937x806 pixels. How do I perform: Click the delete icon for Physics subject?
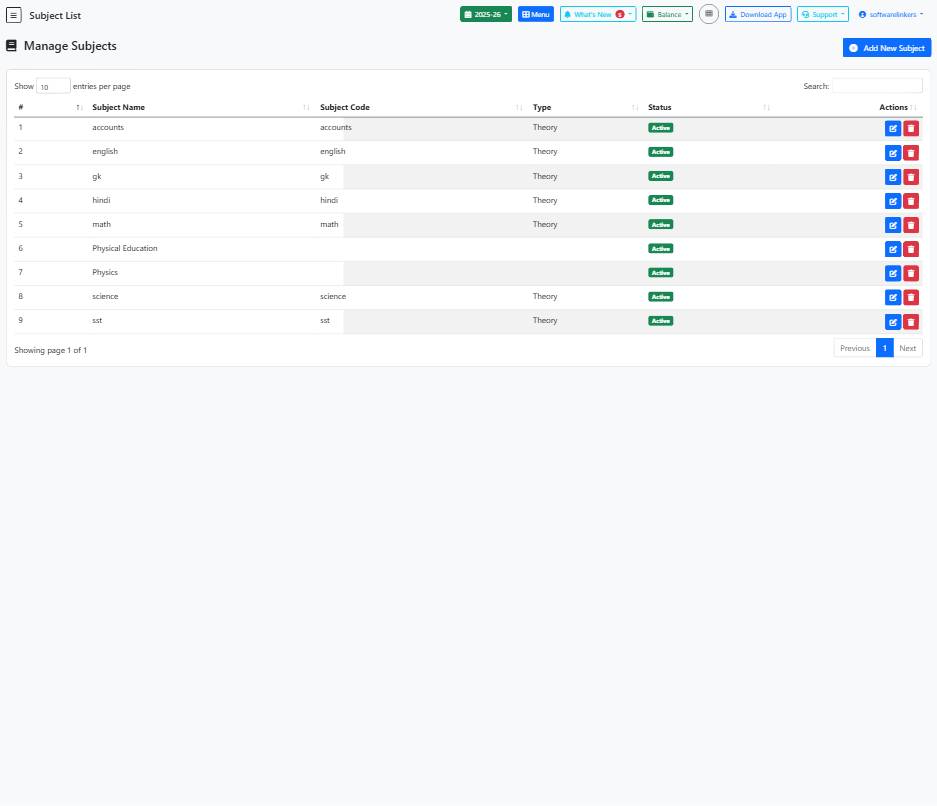coord(911,273)
